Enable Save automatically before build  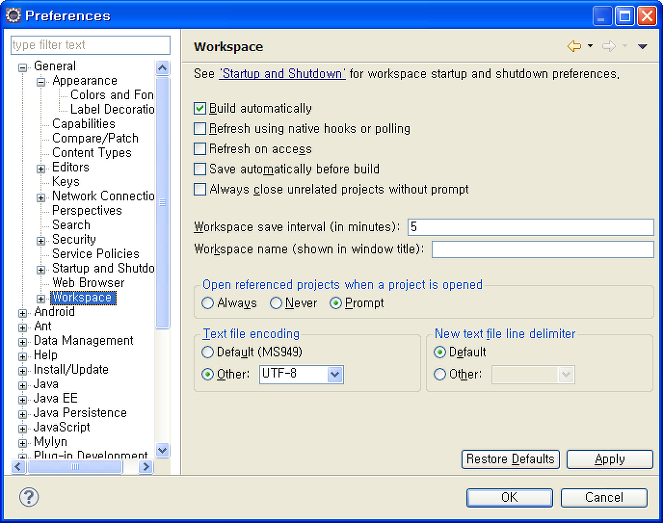coord(200,169)
